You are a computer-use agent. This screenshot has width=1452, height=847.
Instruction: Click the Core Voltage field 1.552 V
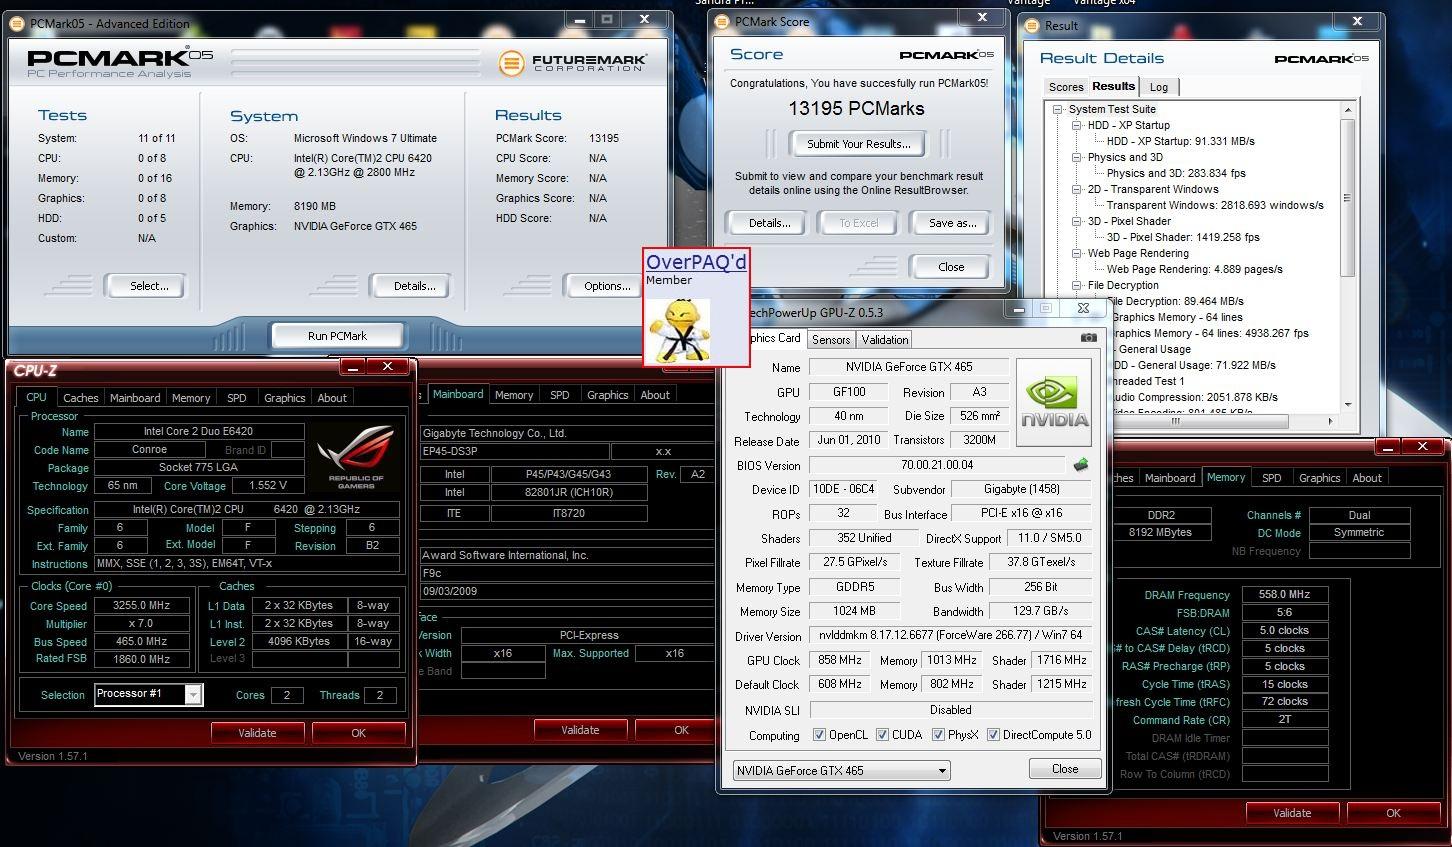[x=267, y=486]
